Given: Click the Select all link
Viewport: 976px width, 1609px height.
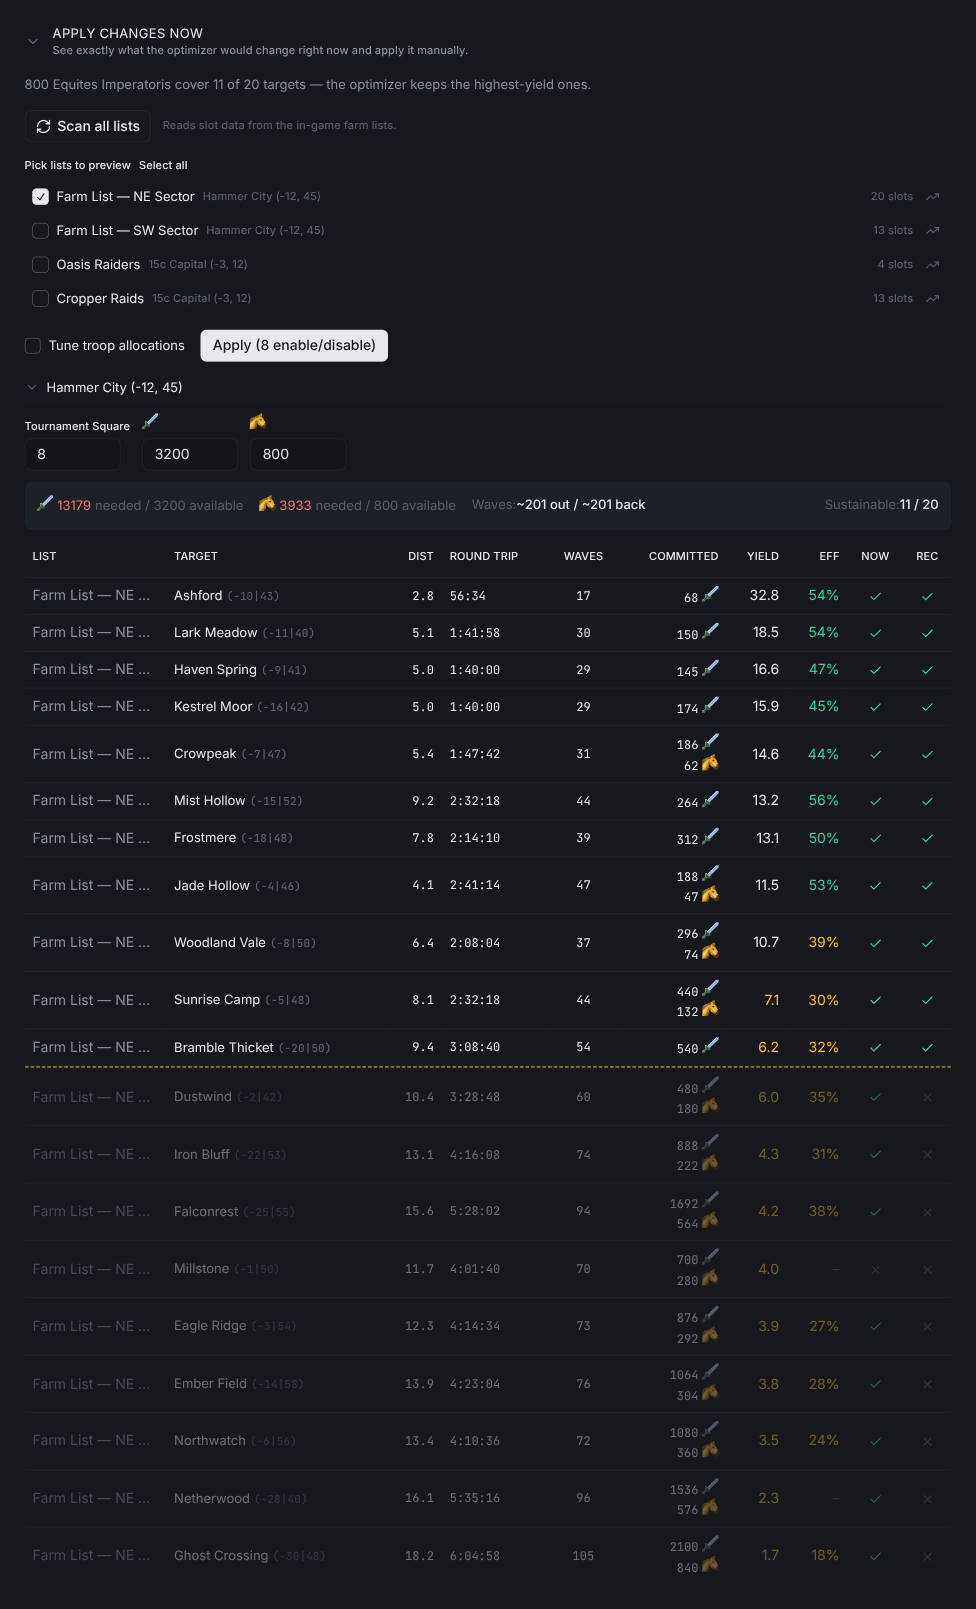Looking at the screenshot, I should [x=163, y=165].
